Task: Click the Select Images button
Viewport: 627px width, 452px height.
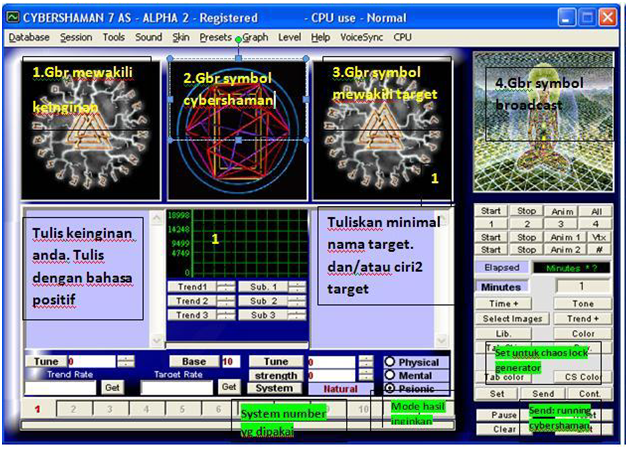Action: 512,319
